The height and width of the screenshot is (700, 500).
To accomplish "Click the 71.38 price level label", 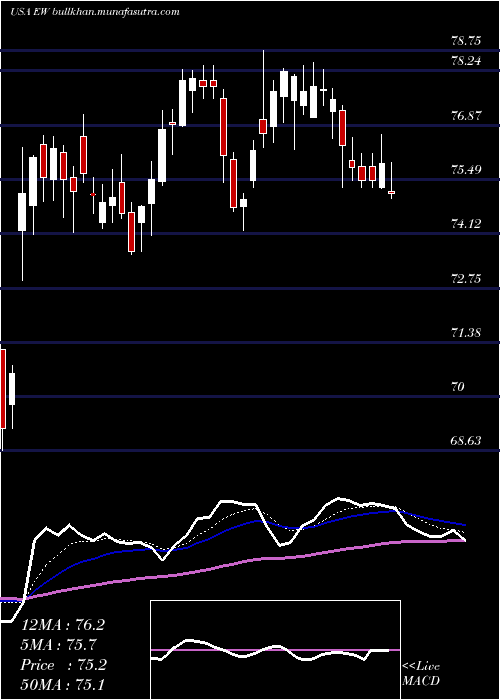I will tap(467, 333).
